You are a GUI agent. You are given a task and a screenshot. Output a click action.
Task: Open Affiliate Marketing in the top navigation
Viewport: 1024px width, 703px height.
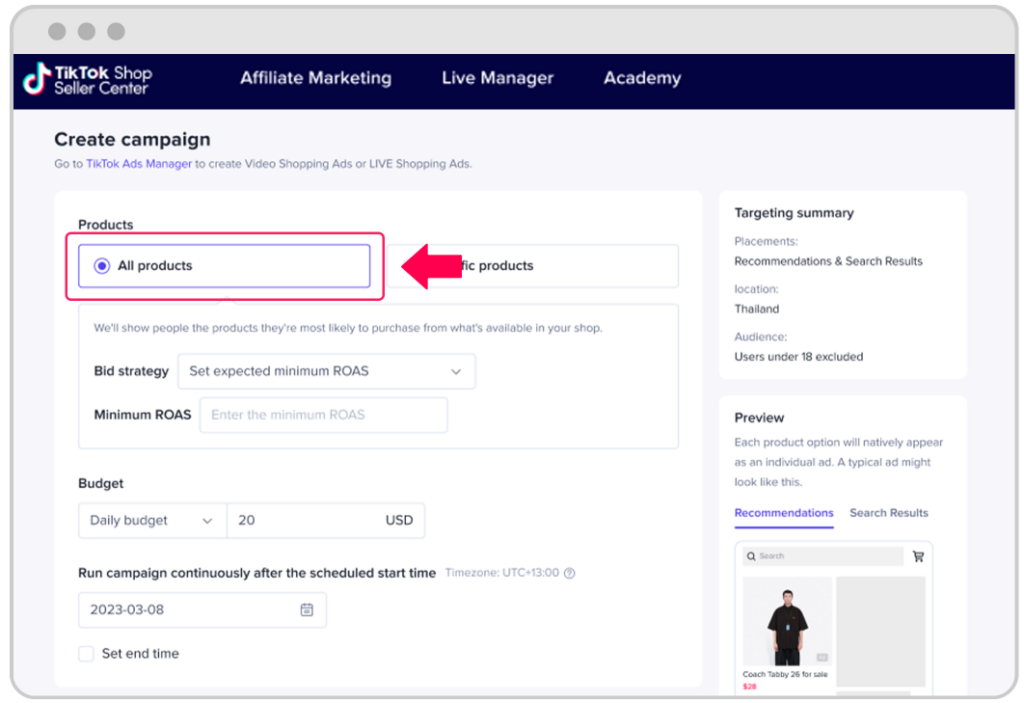coord(316,78)
